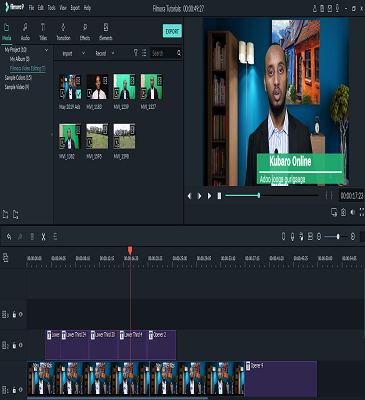Play the preview video
The height and width of the screenshot is (400, 365).
209,196
